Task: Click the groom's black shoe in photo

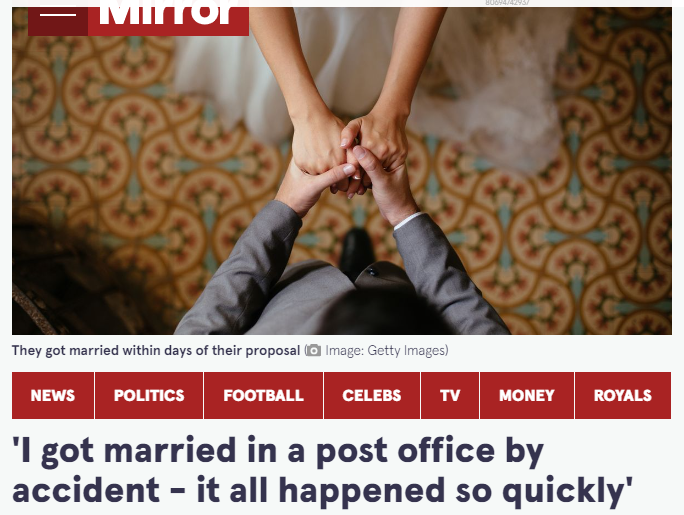Action: click(357, 252)
